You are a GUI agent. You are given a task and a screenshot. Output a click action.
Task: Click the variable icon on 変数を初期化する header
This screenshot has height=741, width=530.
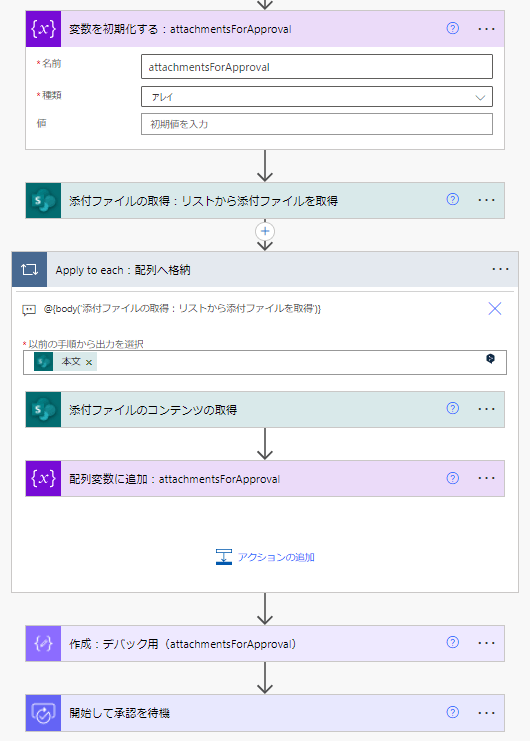click(43, 29)
